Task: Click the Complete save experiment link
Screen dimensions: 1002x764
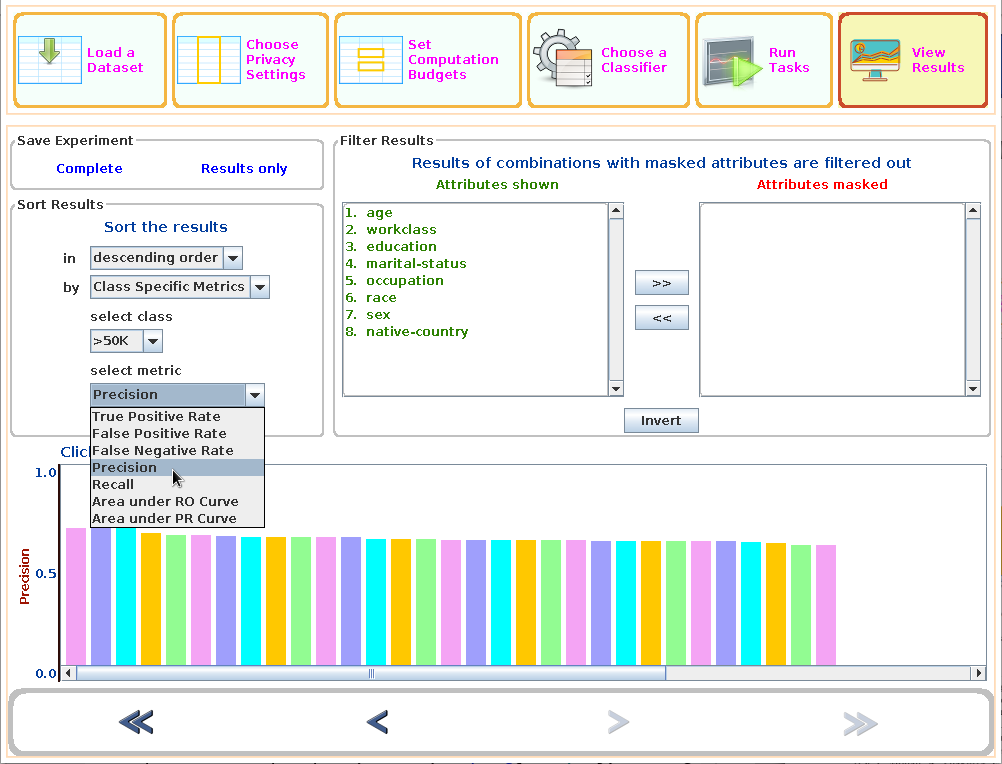Action: coord(89,169)
